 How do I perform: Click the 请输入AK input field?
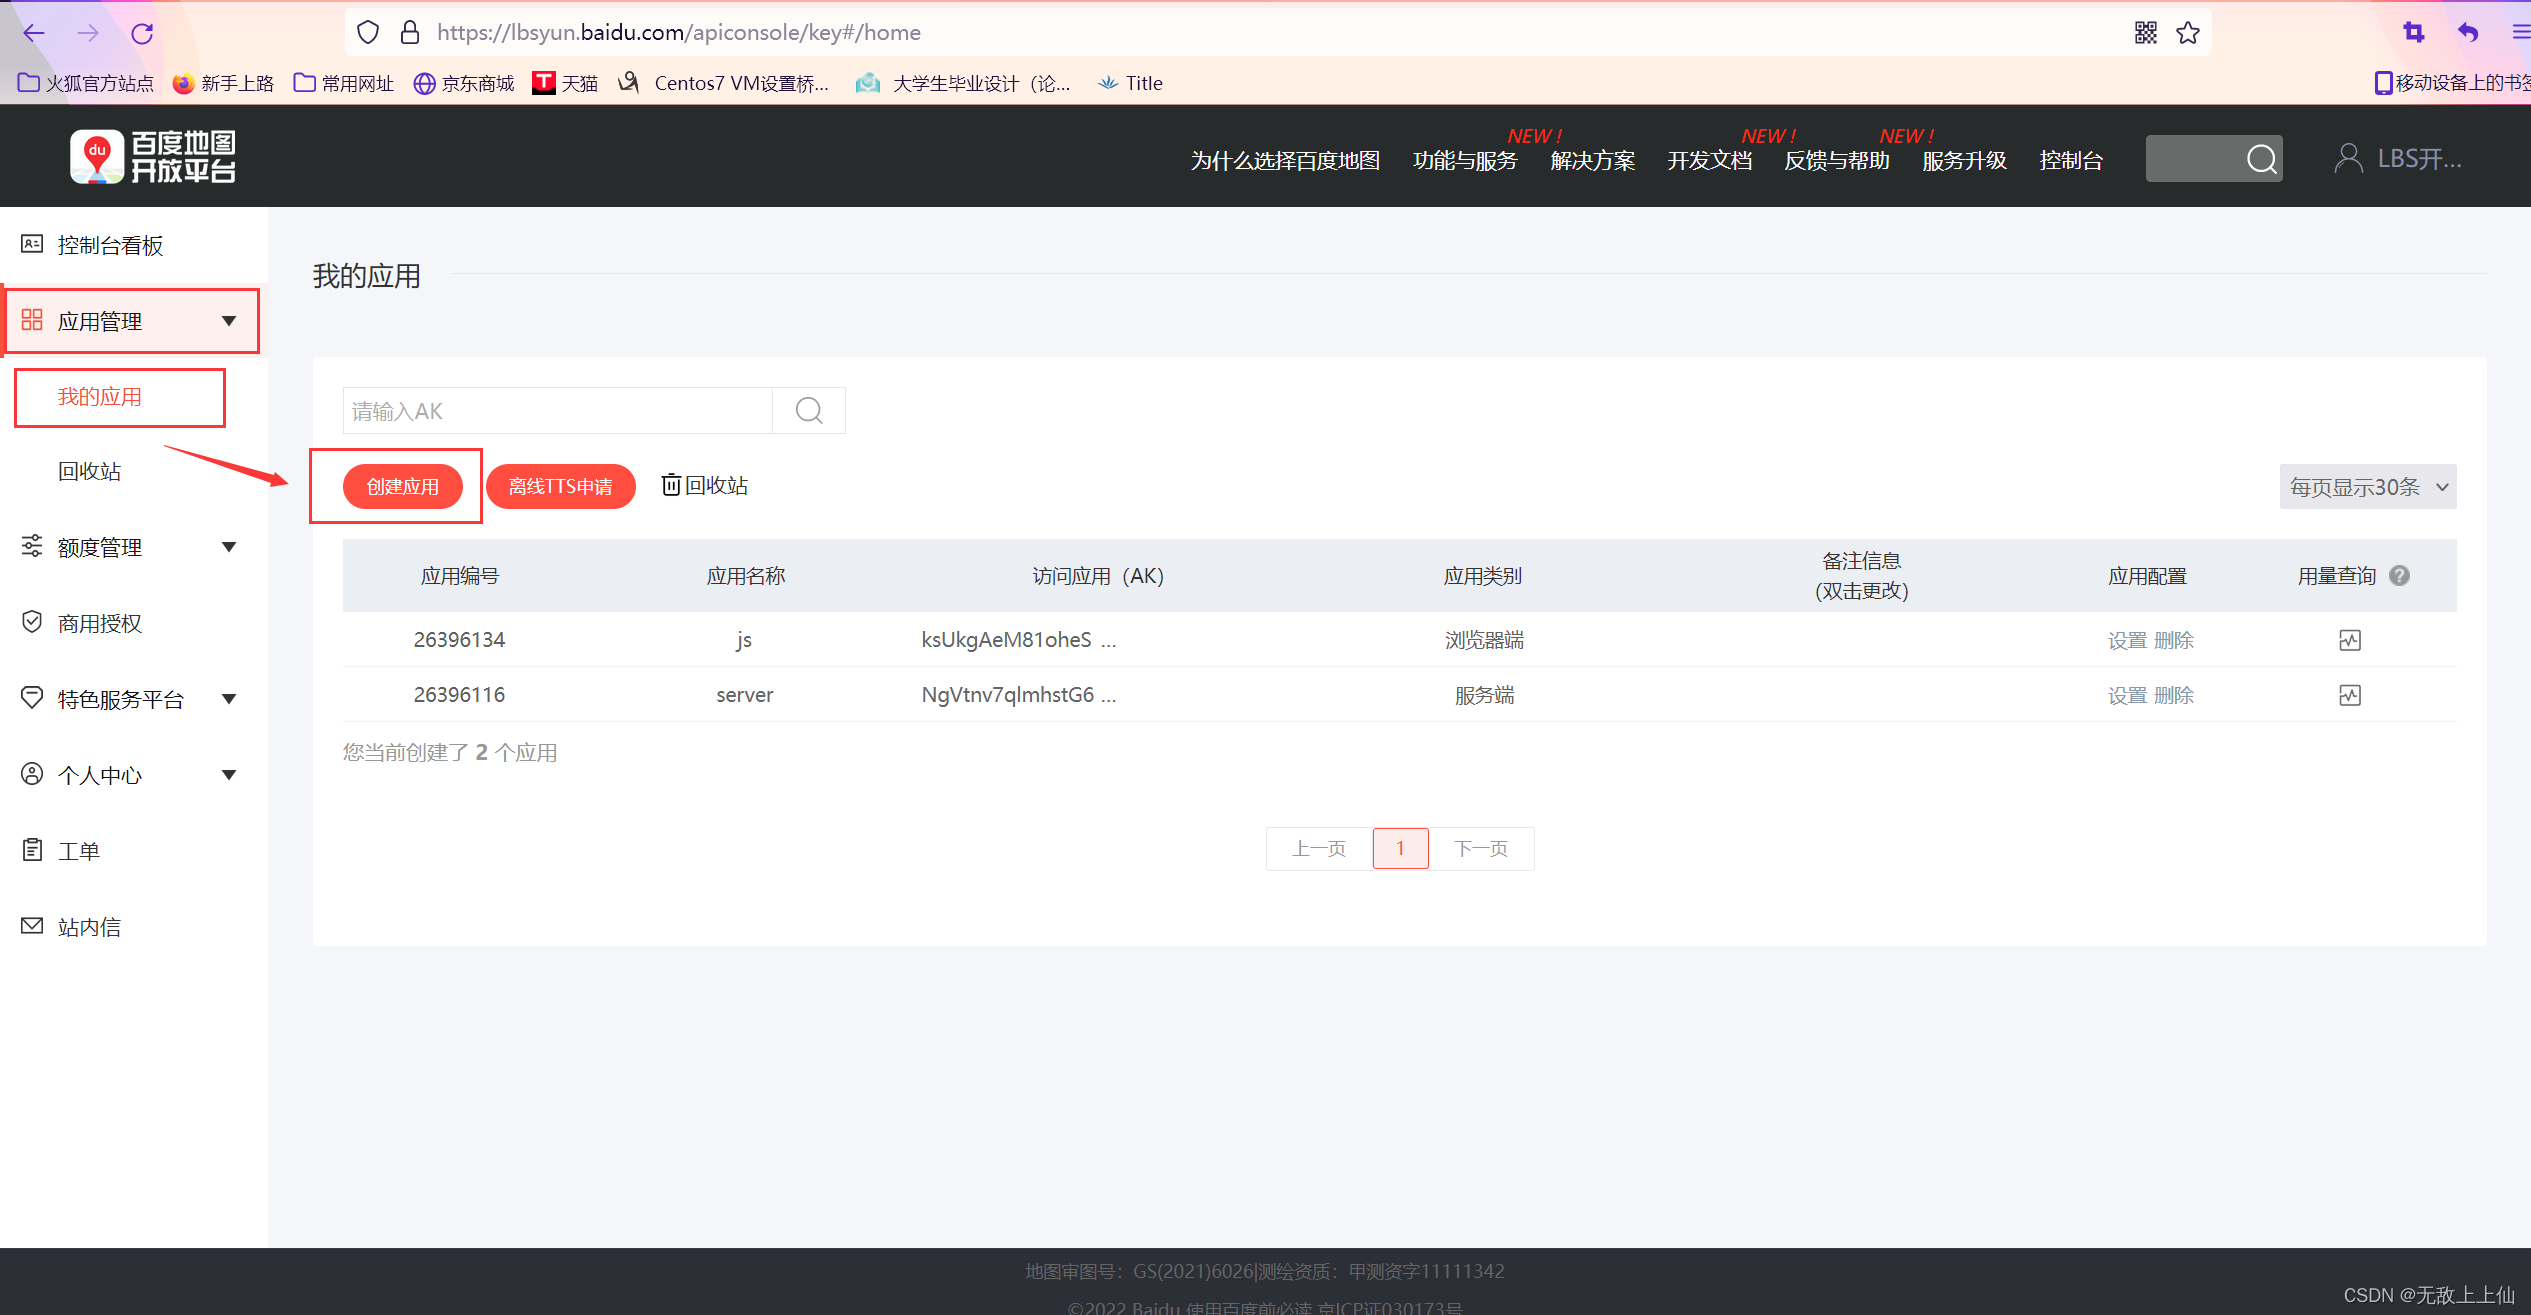pyautogui.click(x=557, y=411)
